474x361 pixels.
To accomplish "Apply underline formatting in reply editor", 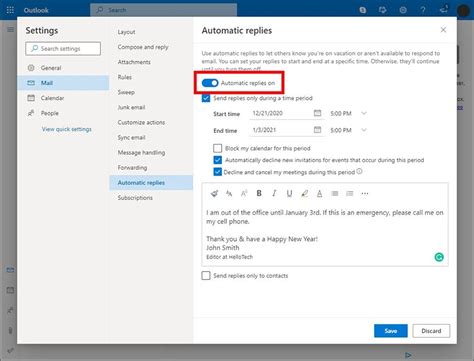I will (x=289, y=193).
